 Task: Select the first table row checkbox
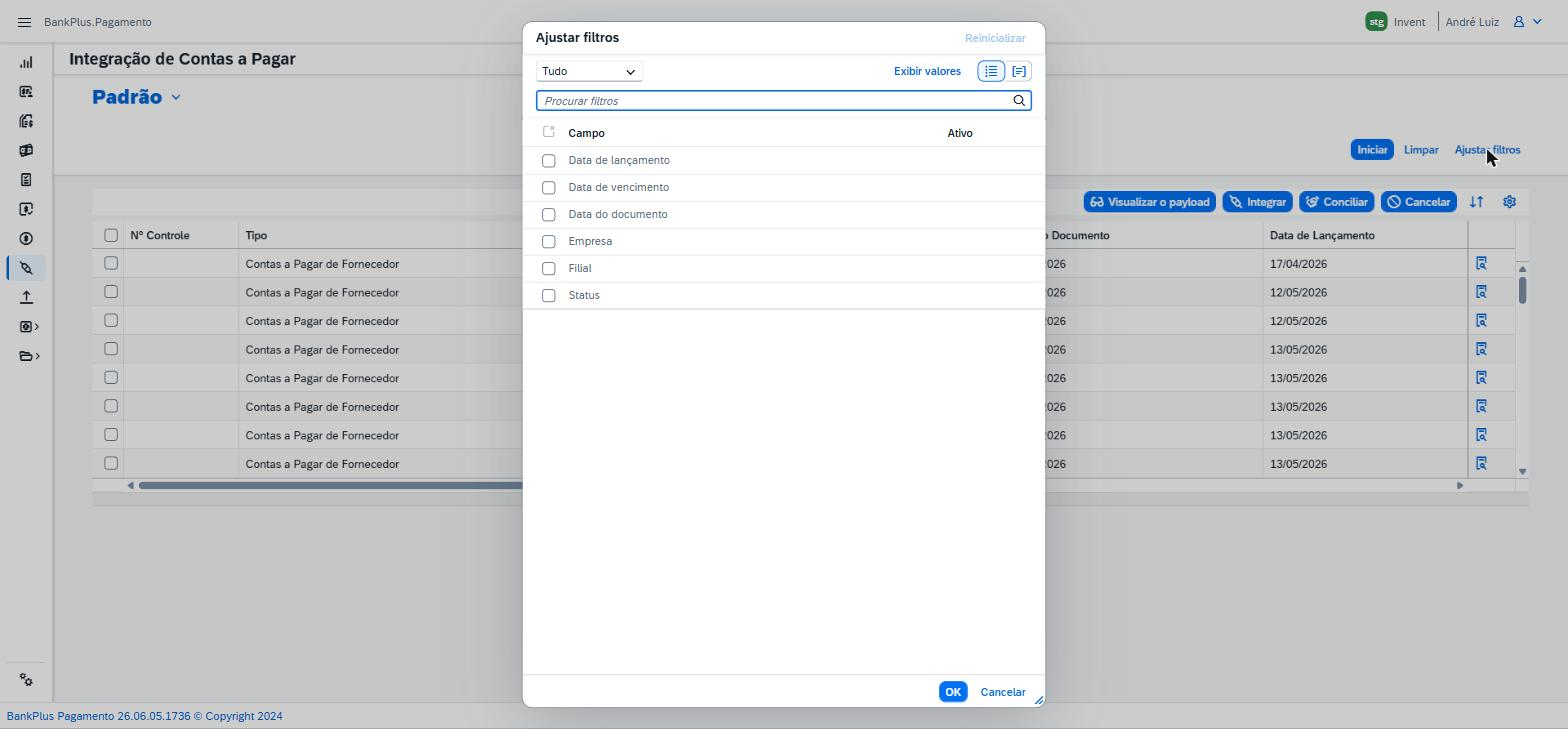click(x=111, y=263)
